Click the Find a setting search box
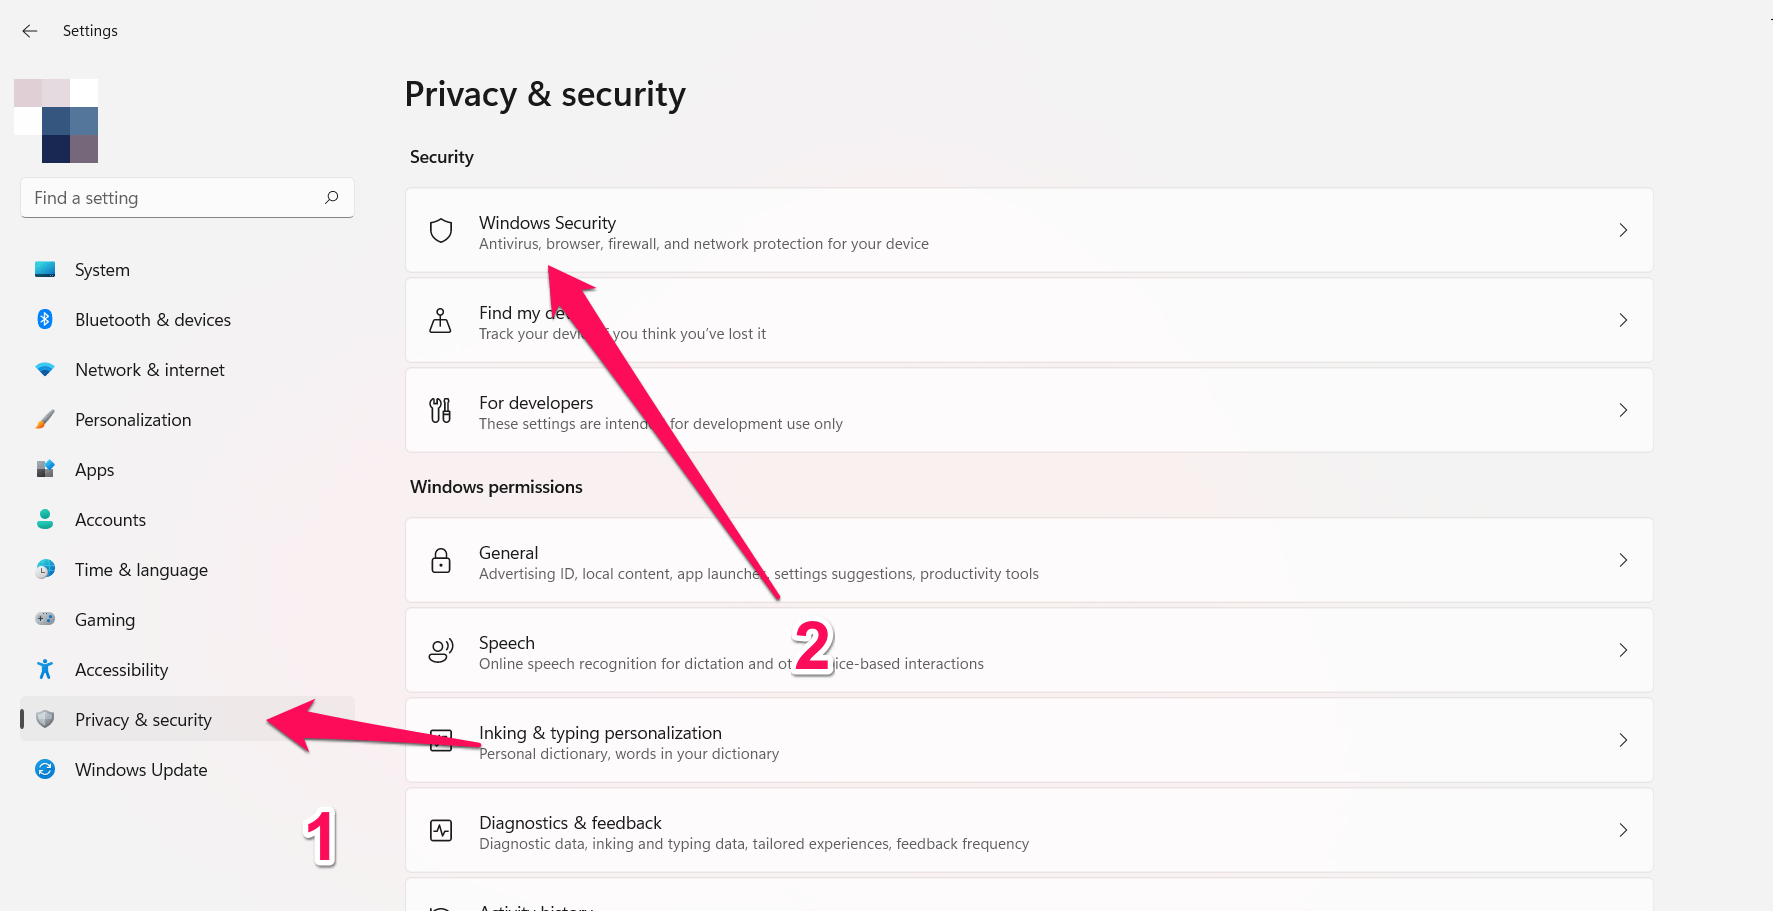1773x911 pixels. [x=175, y=198]
